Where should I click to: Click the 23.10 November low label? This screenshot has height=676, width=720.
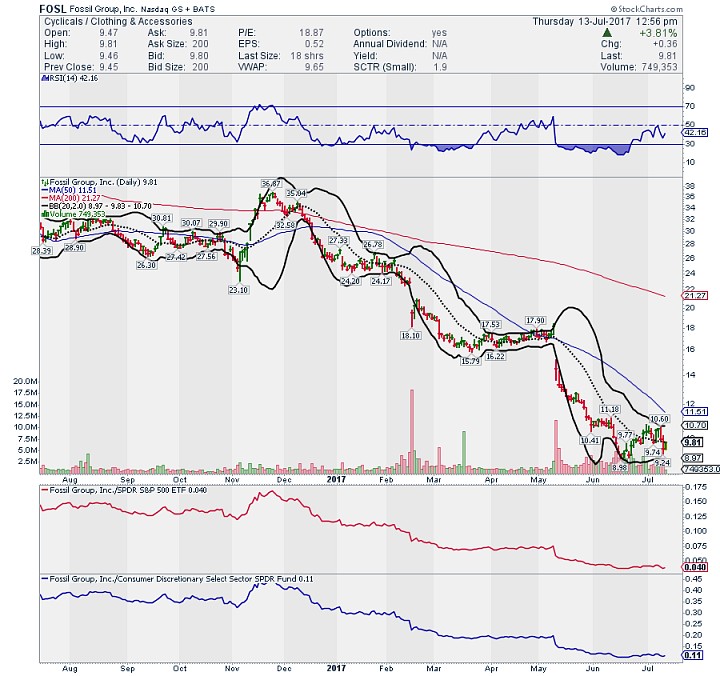point(238,290)
